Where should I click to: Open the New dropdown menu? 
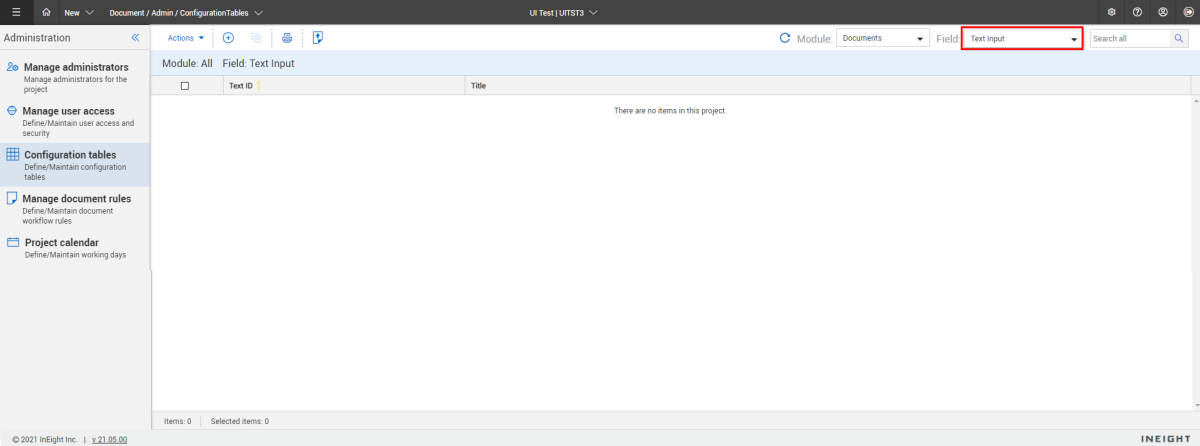pos(79,12)
